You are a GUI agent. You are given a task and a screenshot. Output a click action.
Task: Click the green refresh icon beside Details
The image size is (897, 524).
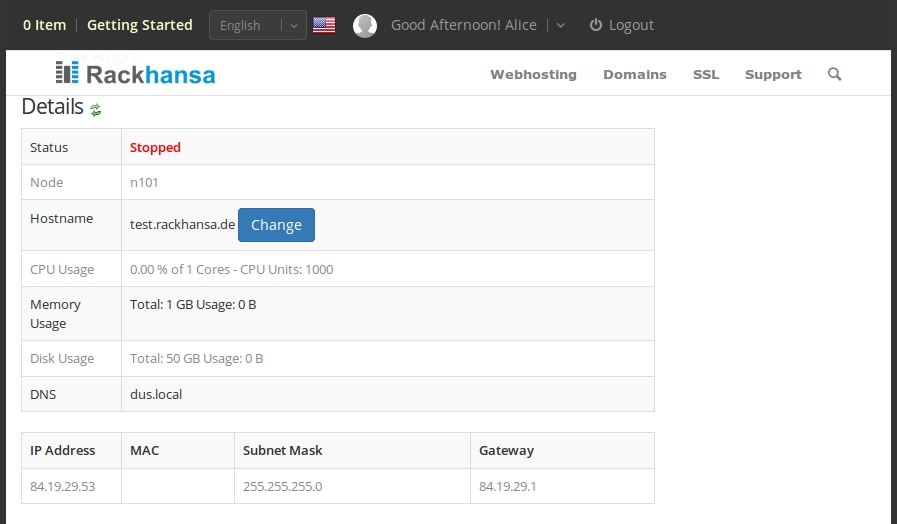(96, 110)
